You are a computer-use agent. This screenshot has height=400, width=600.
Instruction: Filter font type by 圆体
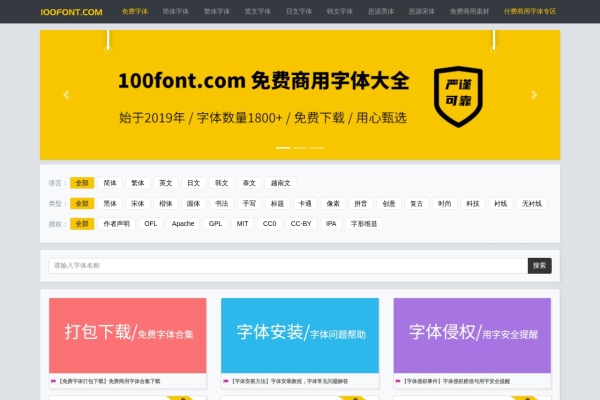[194, 204]
